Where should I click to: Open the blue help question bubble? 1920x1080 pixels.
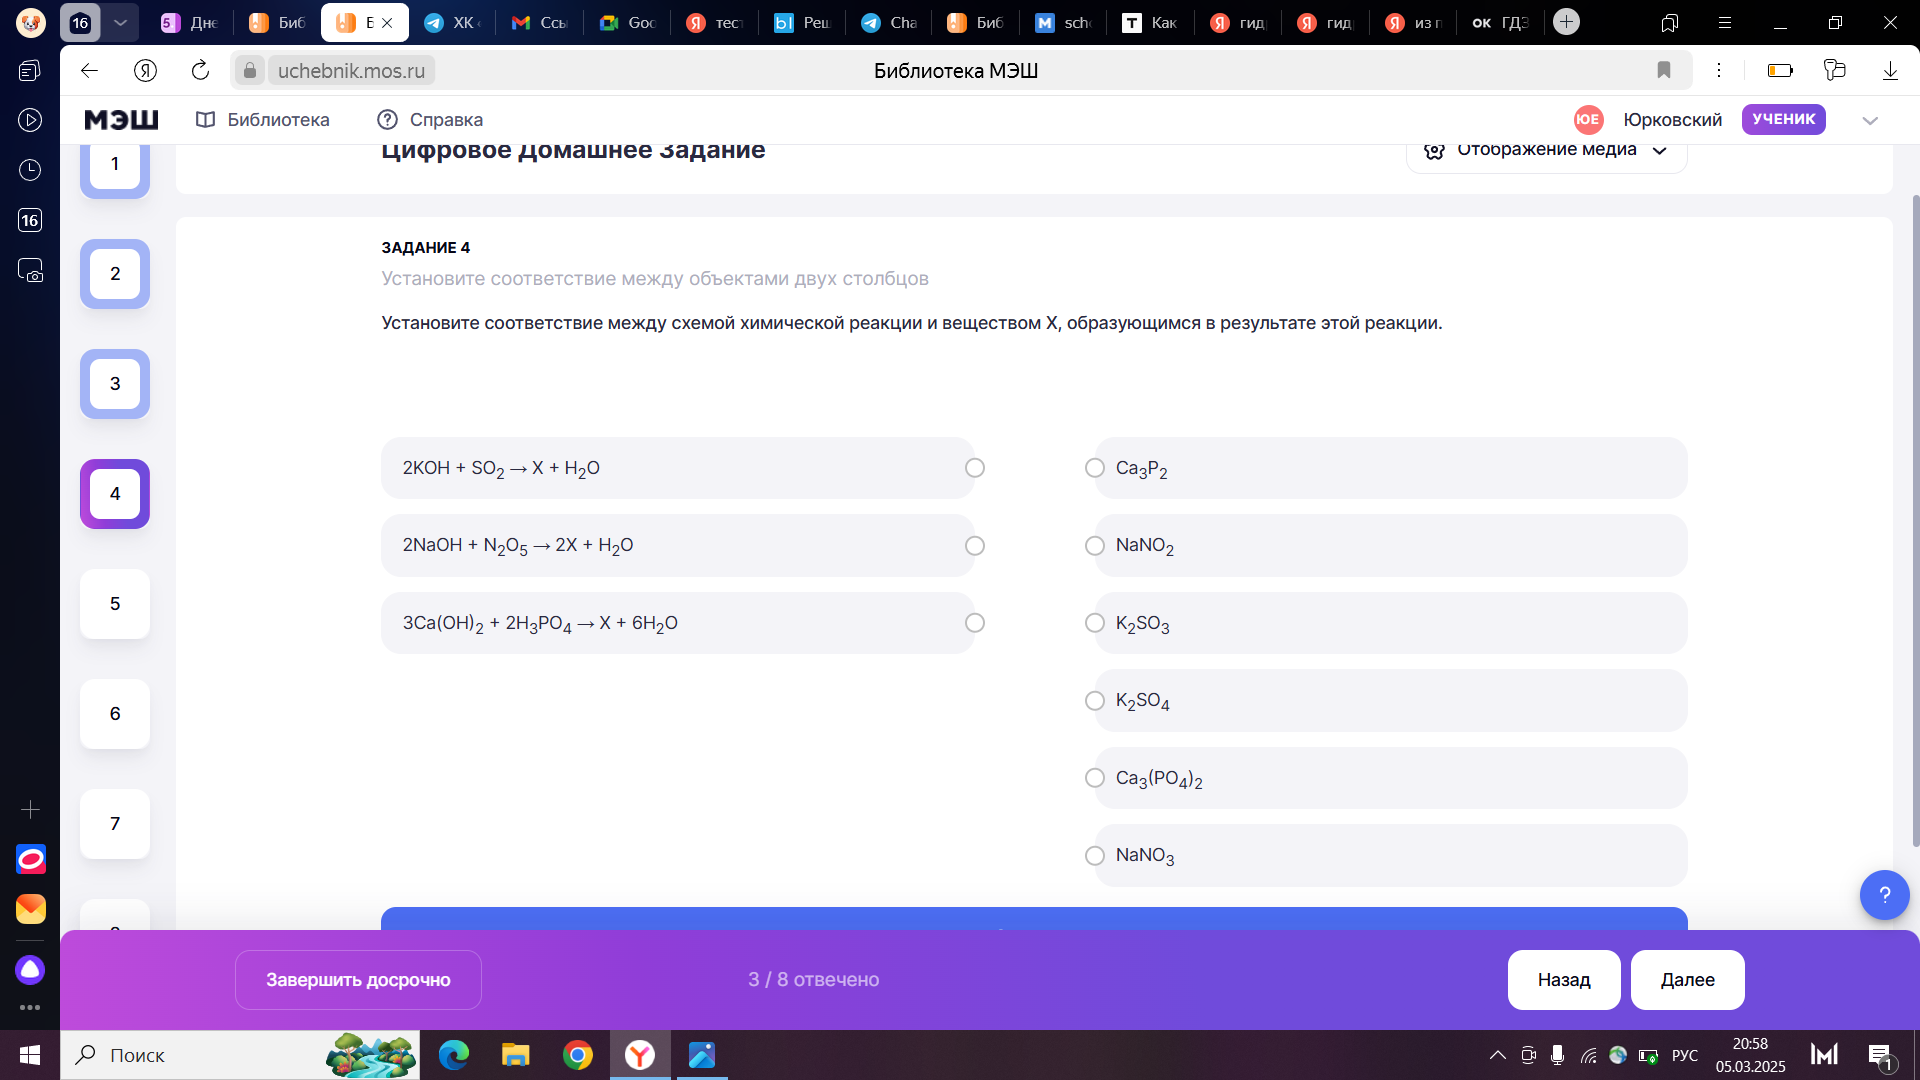[1884, 894]
